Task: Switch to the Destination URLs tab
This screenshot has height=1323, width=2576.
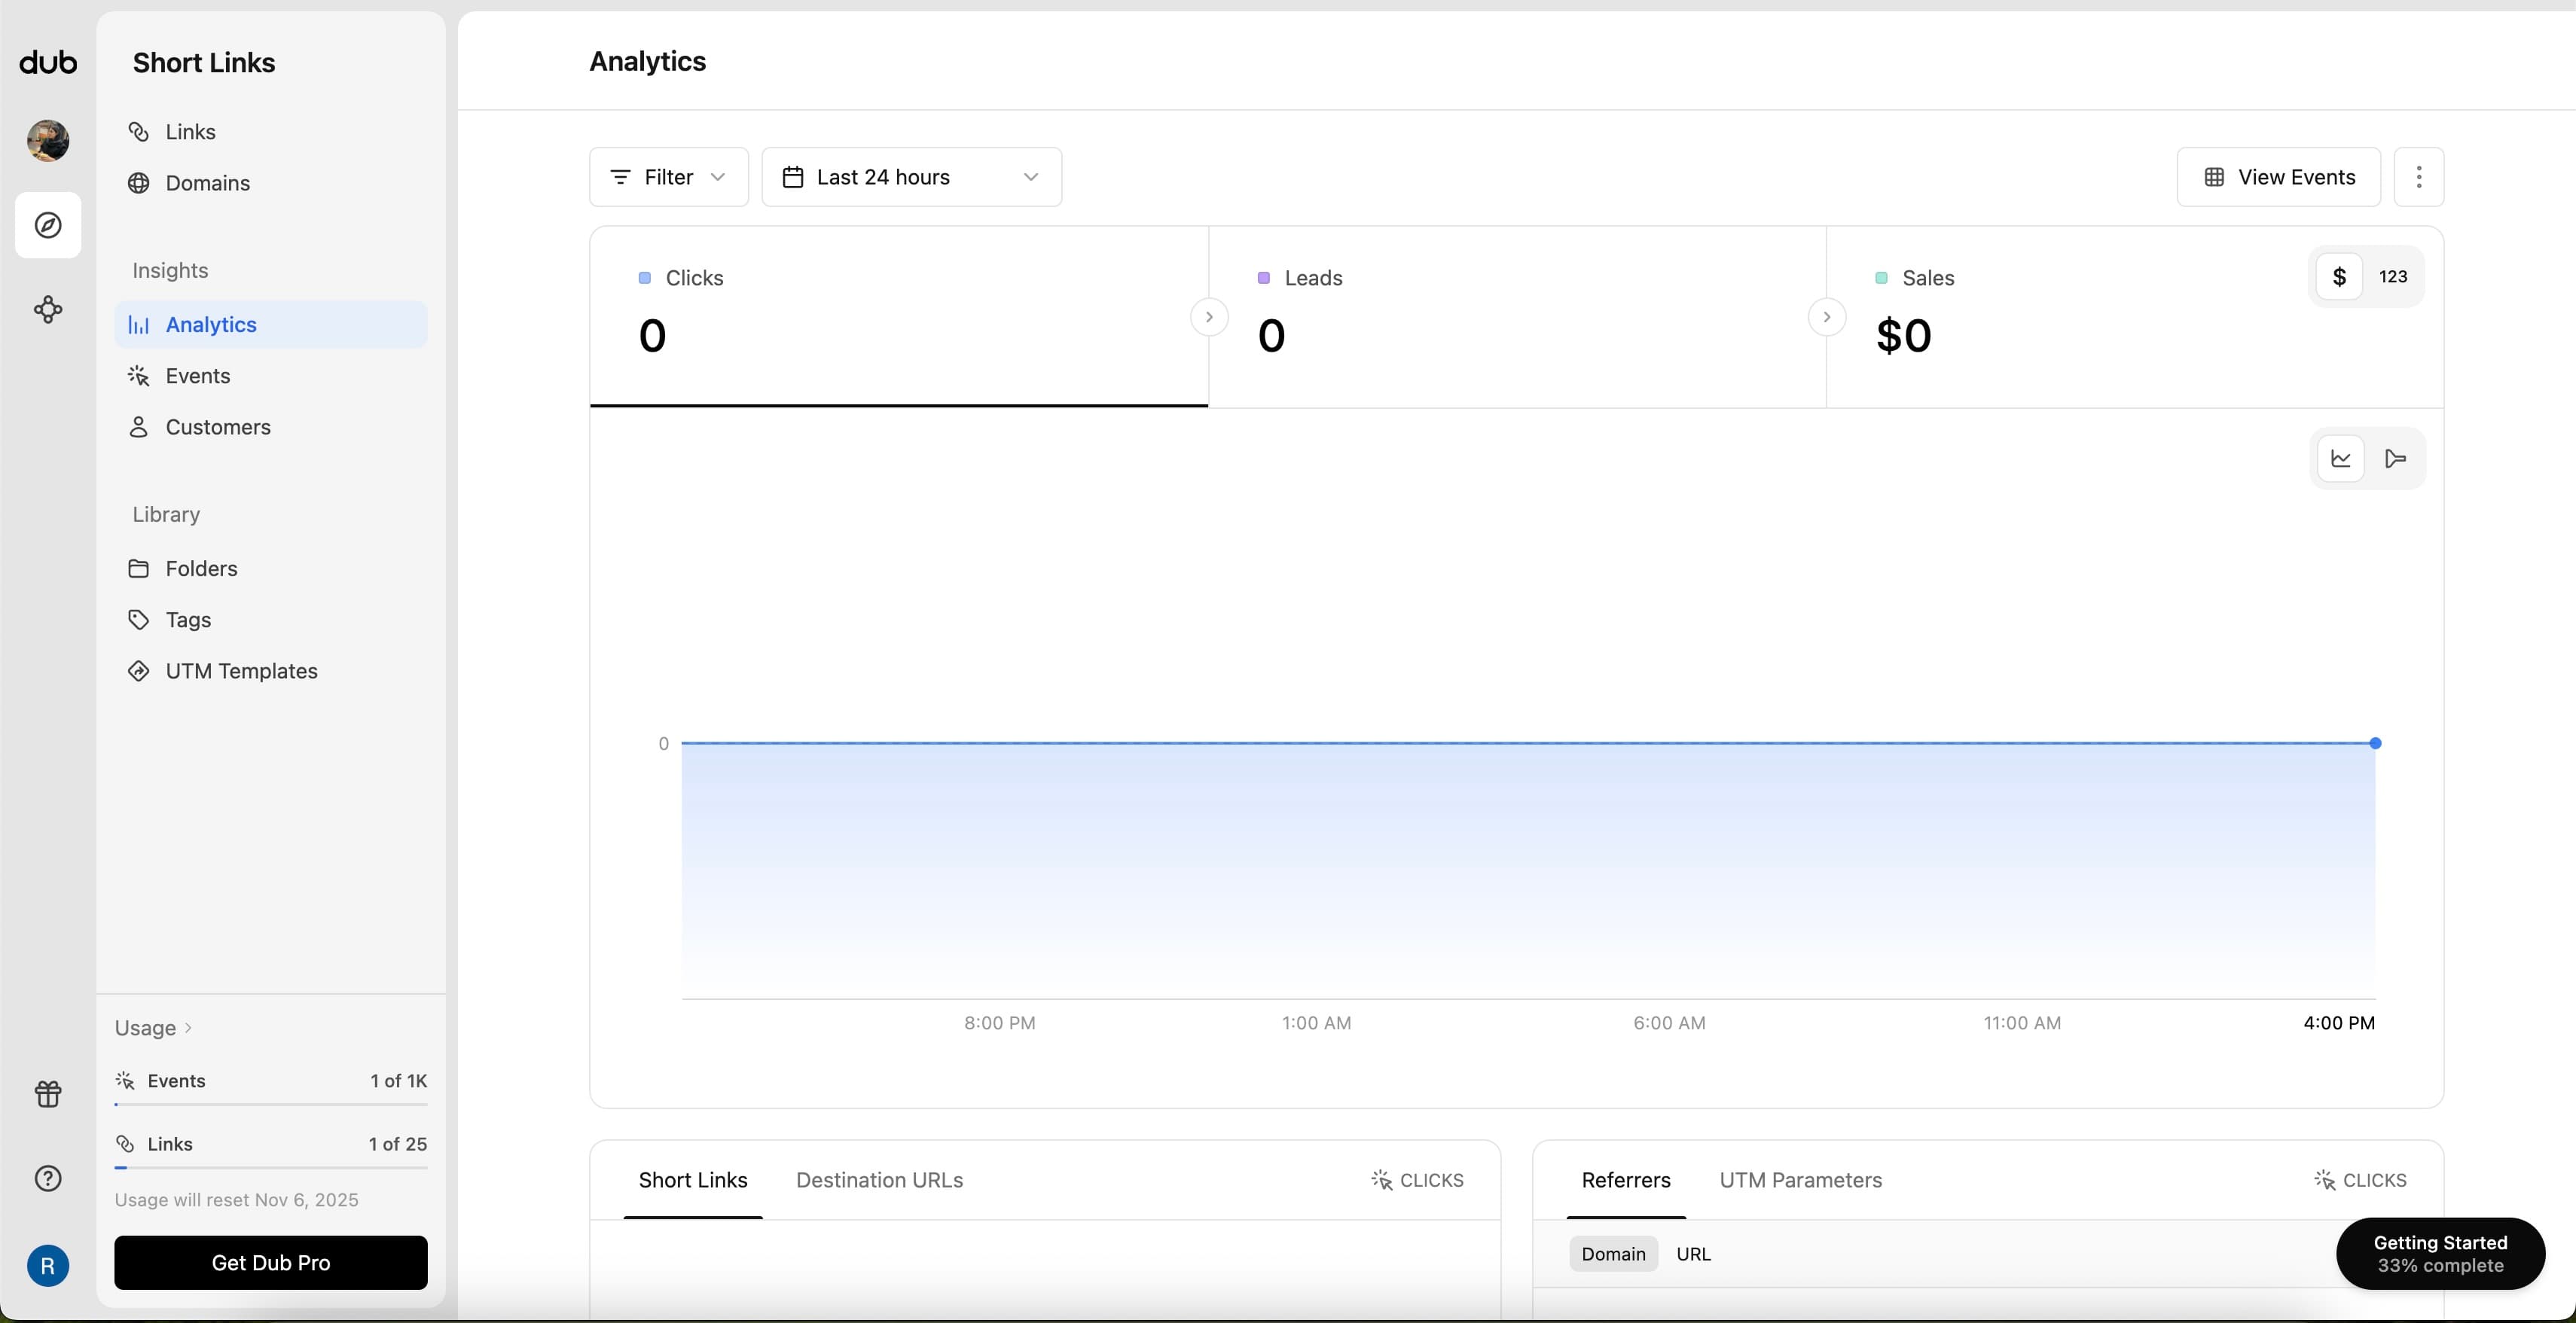Action: point(879,1180)
